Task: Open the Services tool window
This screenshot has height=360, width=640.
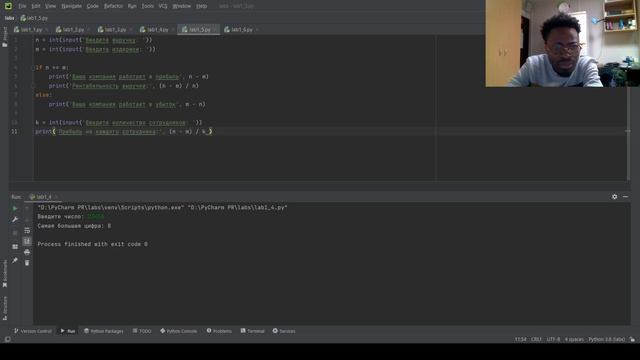Action: pyautogui.click(x=284, y=331)
